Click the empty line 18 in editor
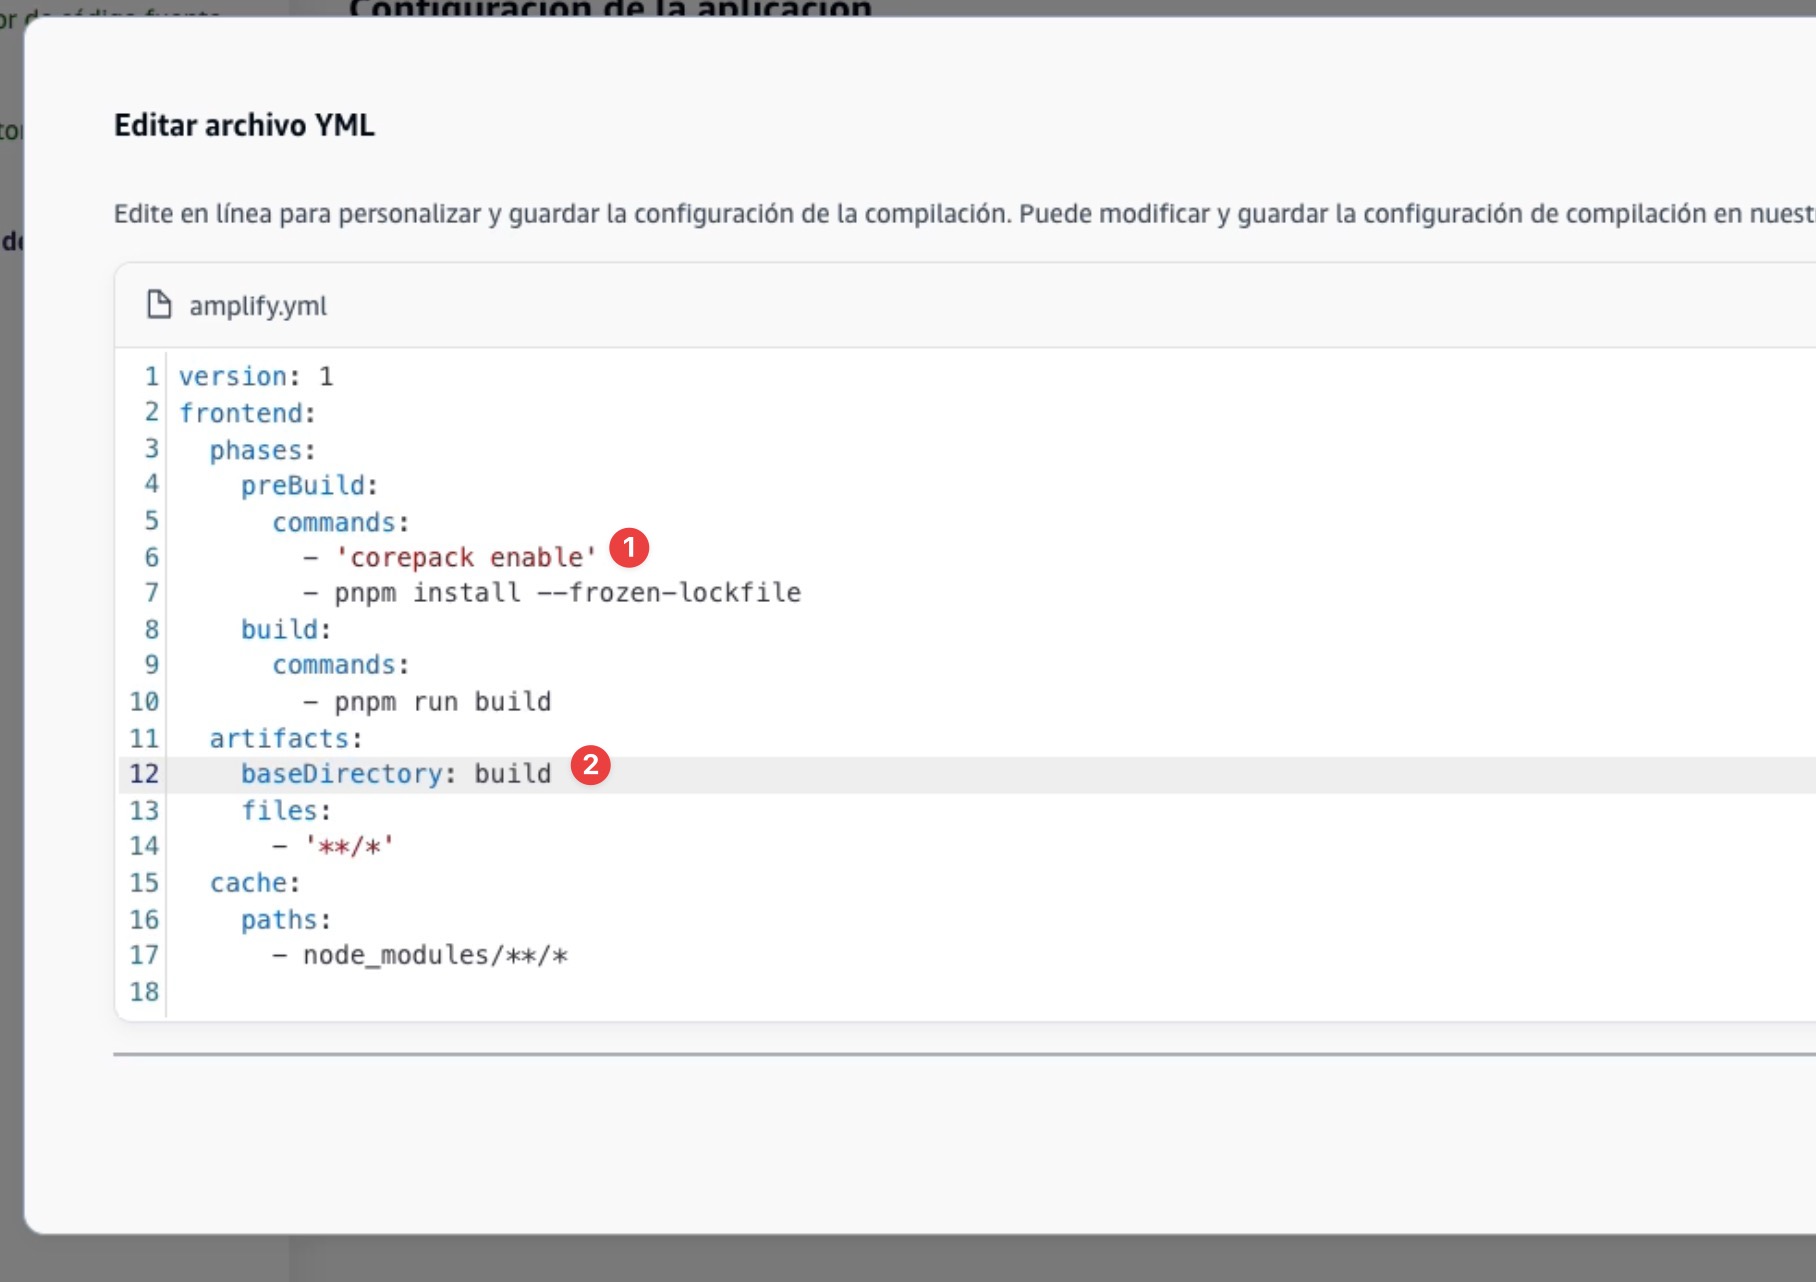Image resolution: width=1816 pixels, height=1282 pixels. (990, 991)
